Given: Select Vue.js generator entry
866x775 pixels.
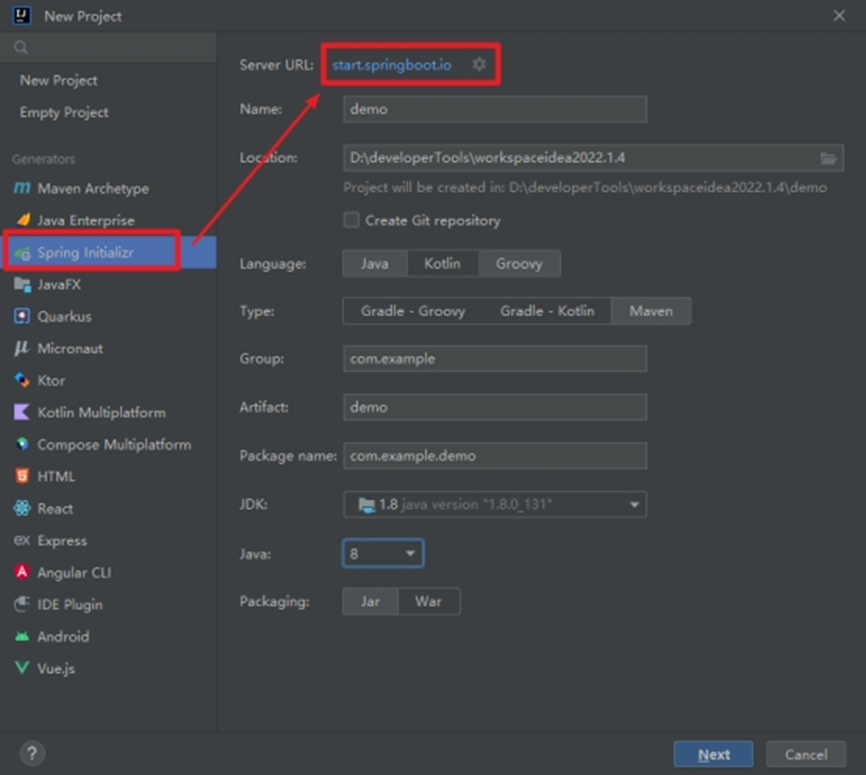Looking at the screenshot, I should pos(108,669).
